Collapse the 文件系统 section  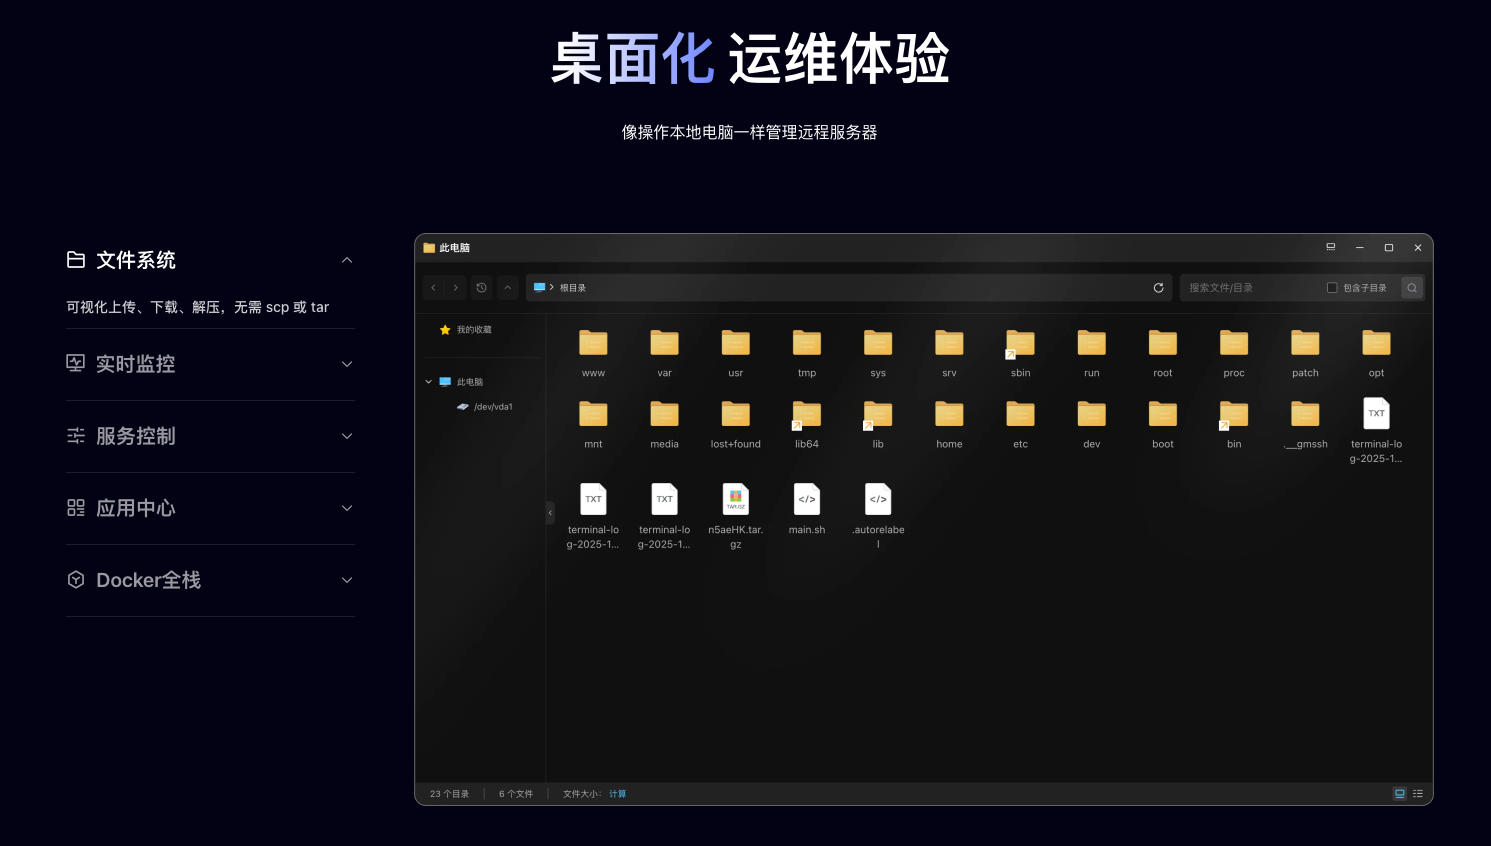(347, 260)
